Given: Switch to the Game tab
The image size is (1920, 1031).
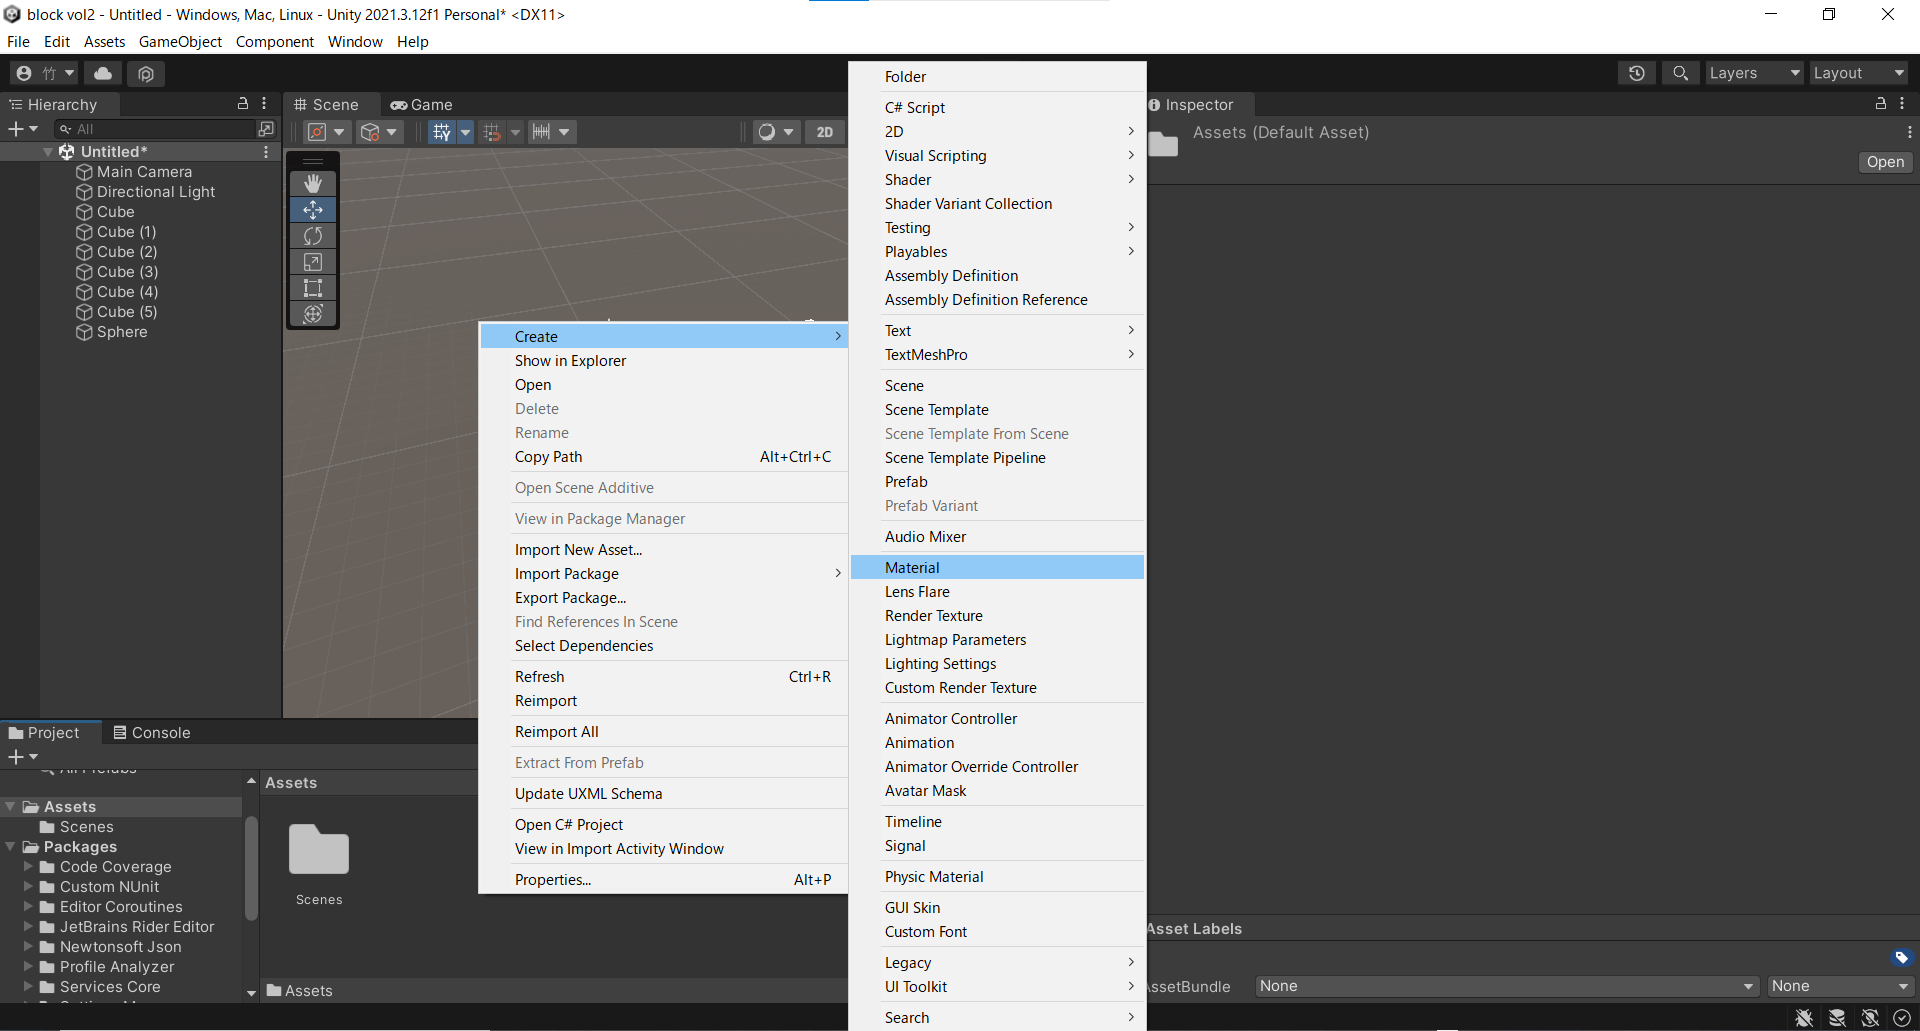Looking at the screenshot, I should [x=421, y=104].
